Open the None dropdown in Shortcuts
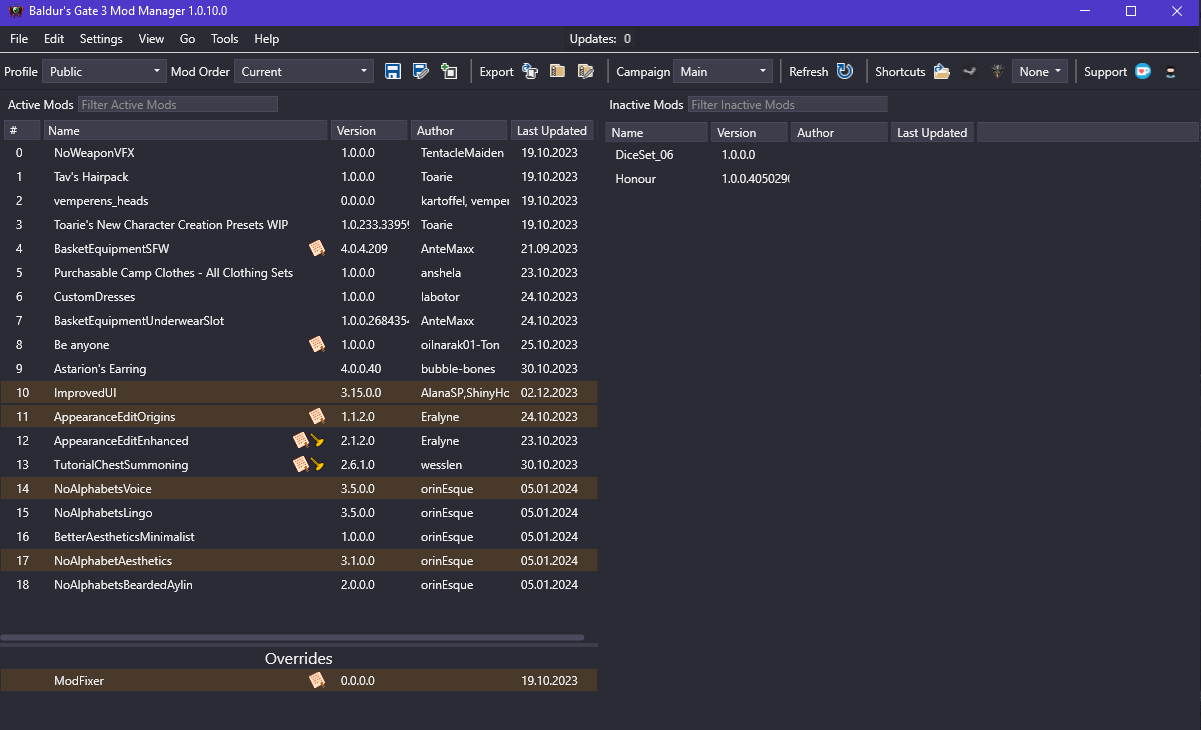This screenshot has width=1201, height=730. coord(1040,71)
